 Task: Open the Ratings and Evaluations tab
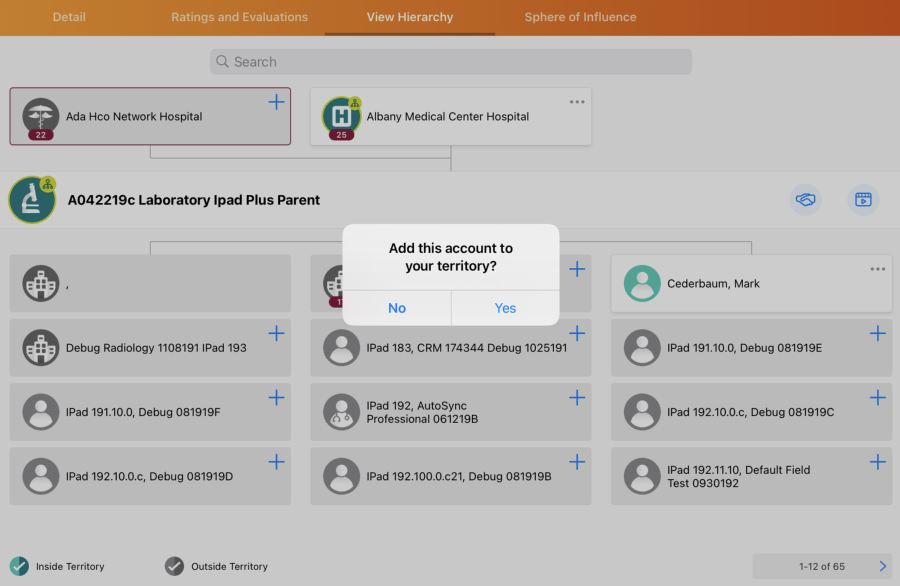coord(239,17)
